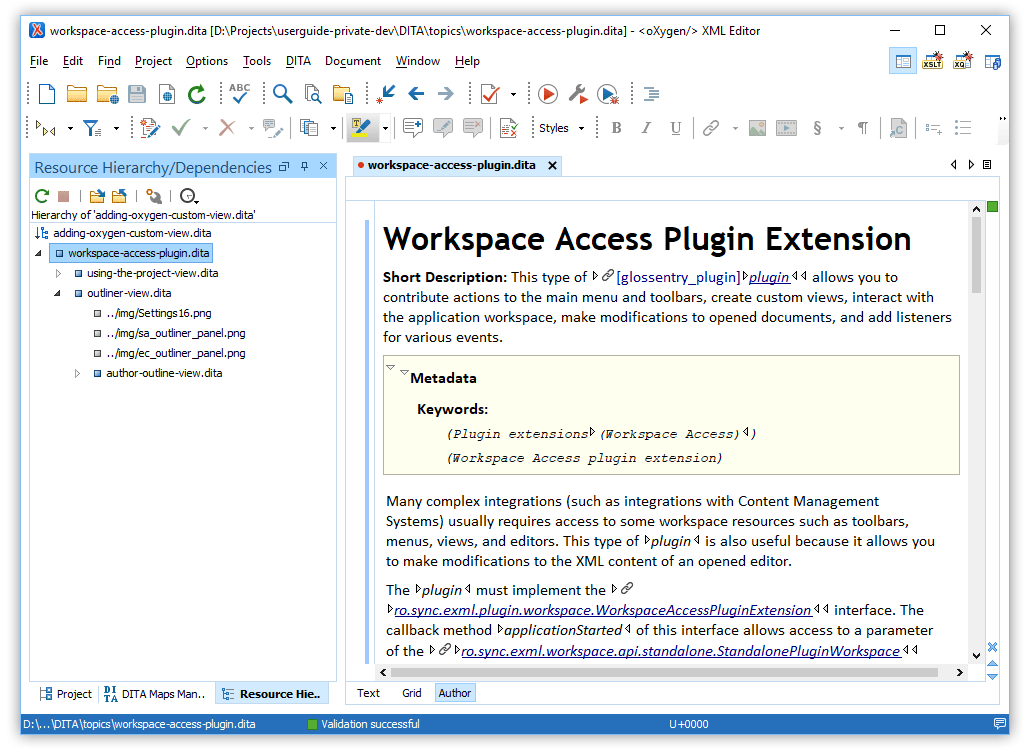1030x750 pixels.
Task: Open Find/Replace magnifier icon
Action: [282, 94]
